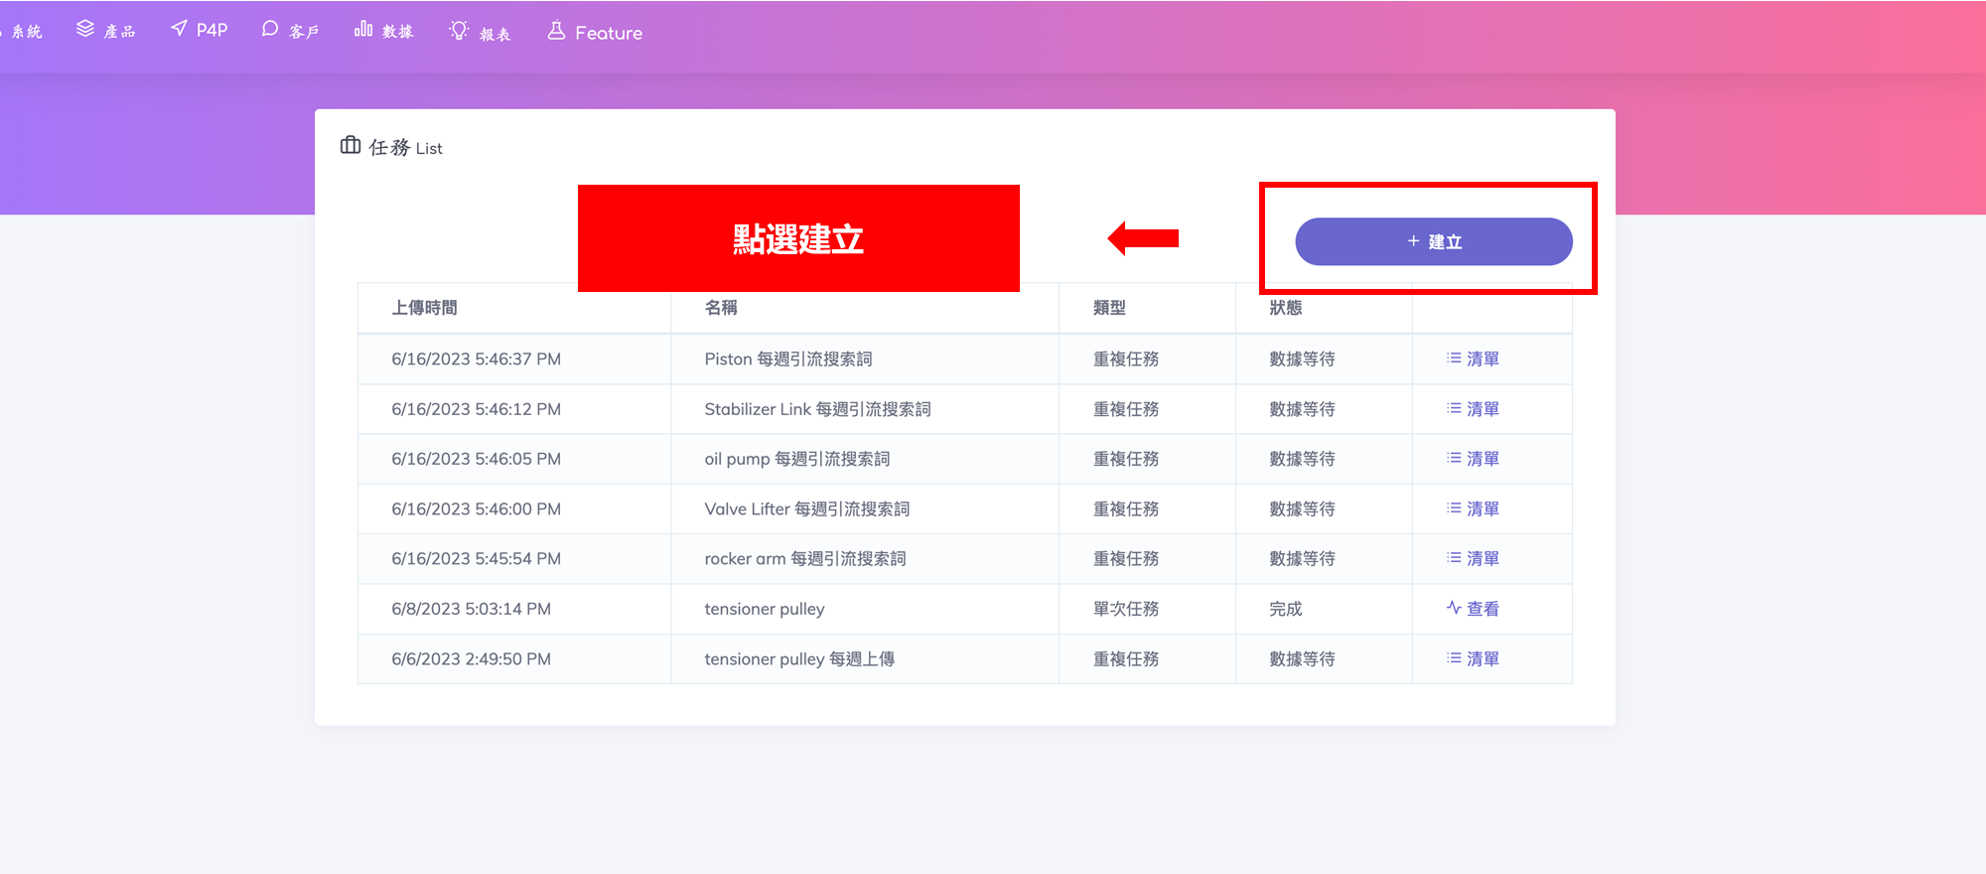Click the lightbulb icon for 報表
Image resolution: width=1986 pixels, height=874 pixels.
(x=458, y=31)
